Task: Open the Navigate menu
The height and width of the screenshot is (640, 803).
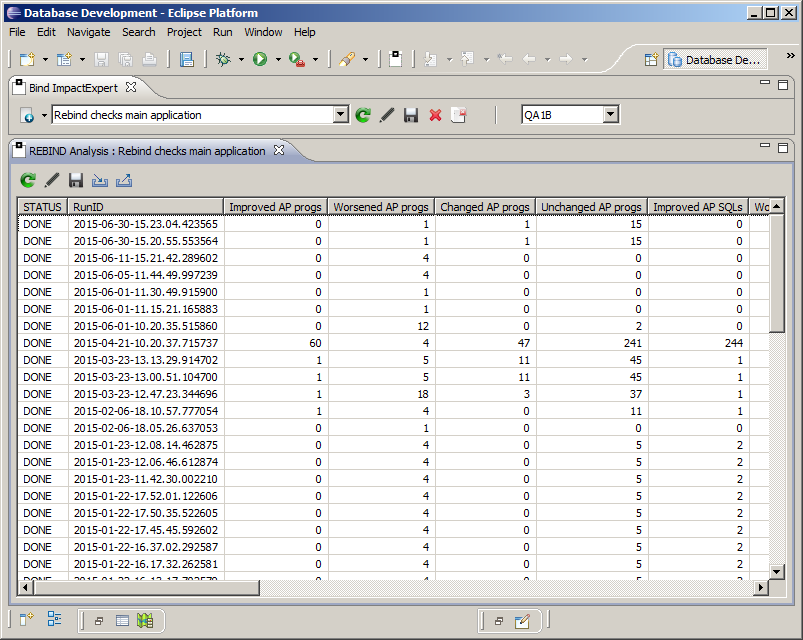Action: (88, 32)
